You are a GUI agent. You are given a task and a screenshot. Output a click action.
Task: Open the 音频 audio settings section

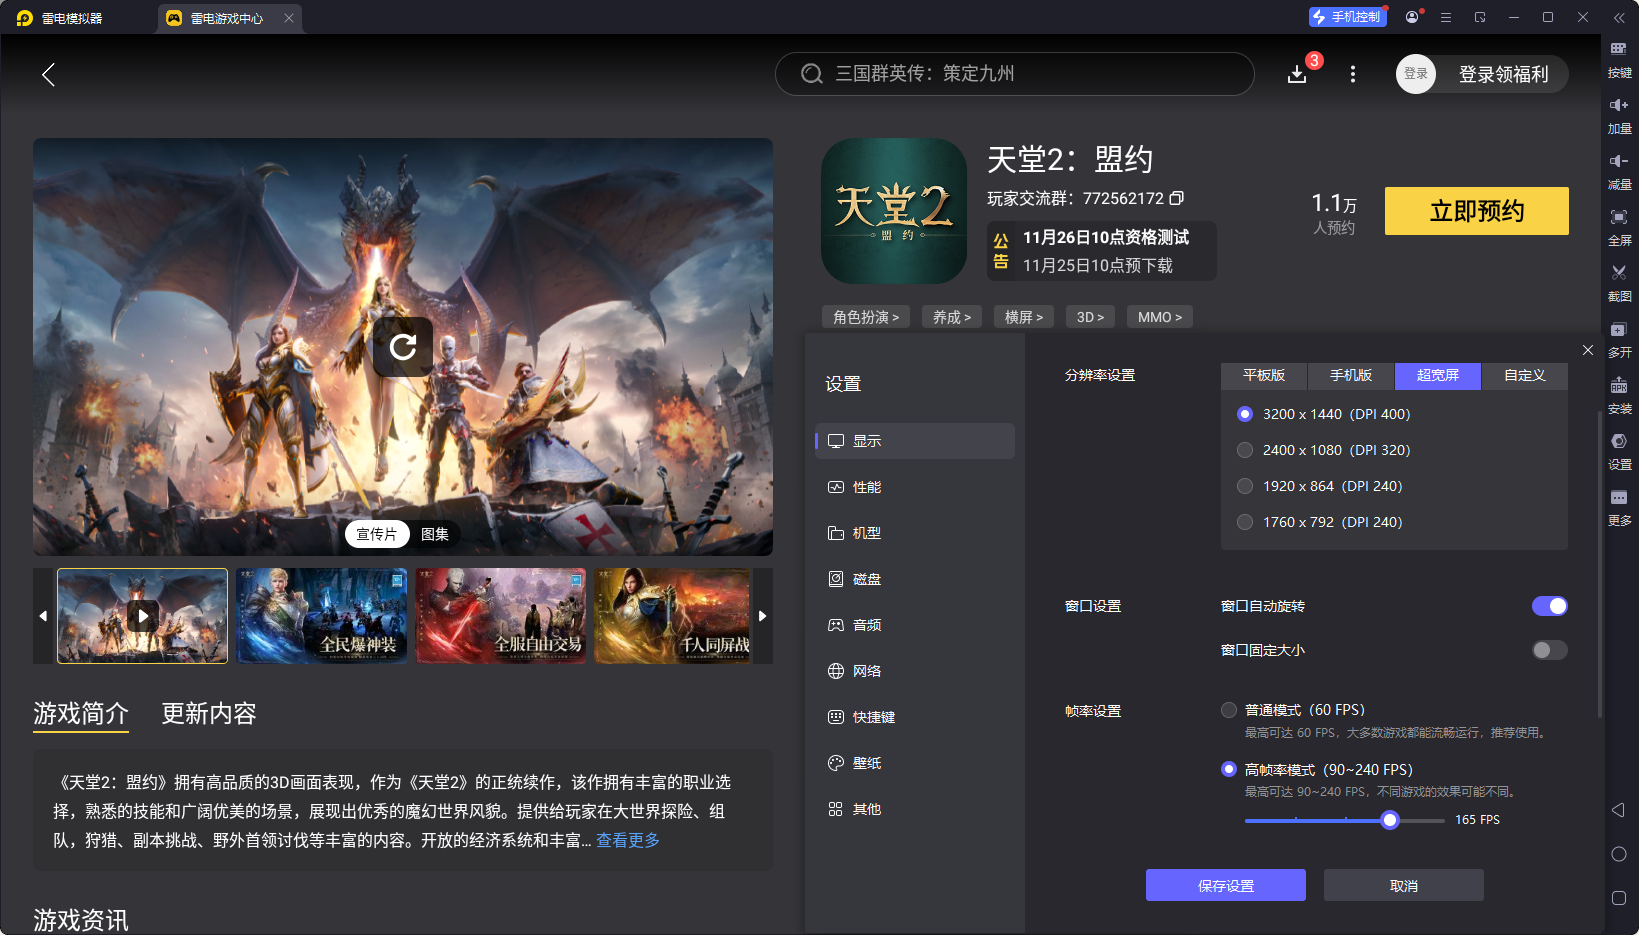pyautogui.click(x=866, y=624)
